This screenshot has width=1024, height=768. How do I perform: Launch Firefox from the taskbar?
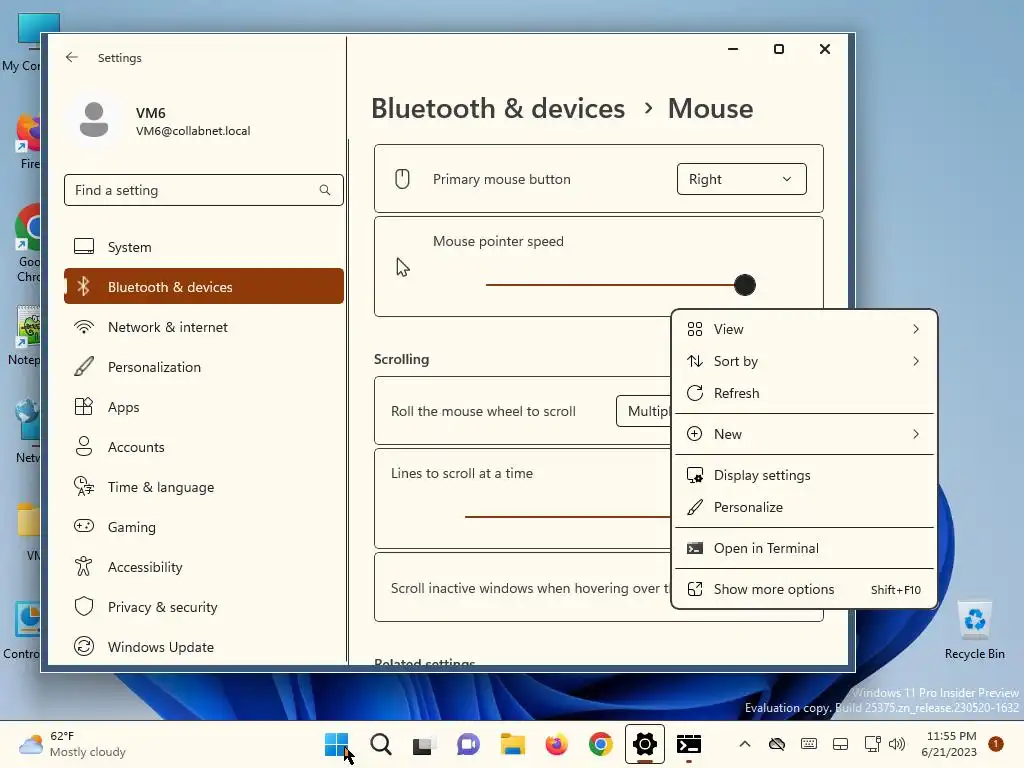click(x=556, y=744)
